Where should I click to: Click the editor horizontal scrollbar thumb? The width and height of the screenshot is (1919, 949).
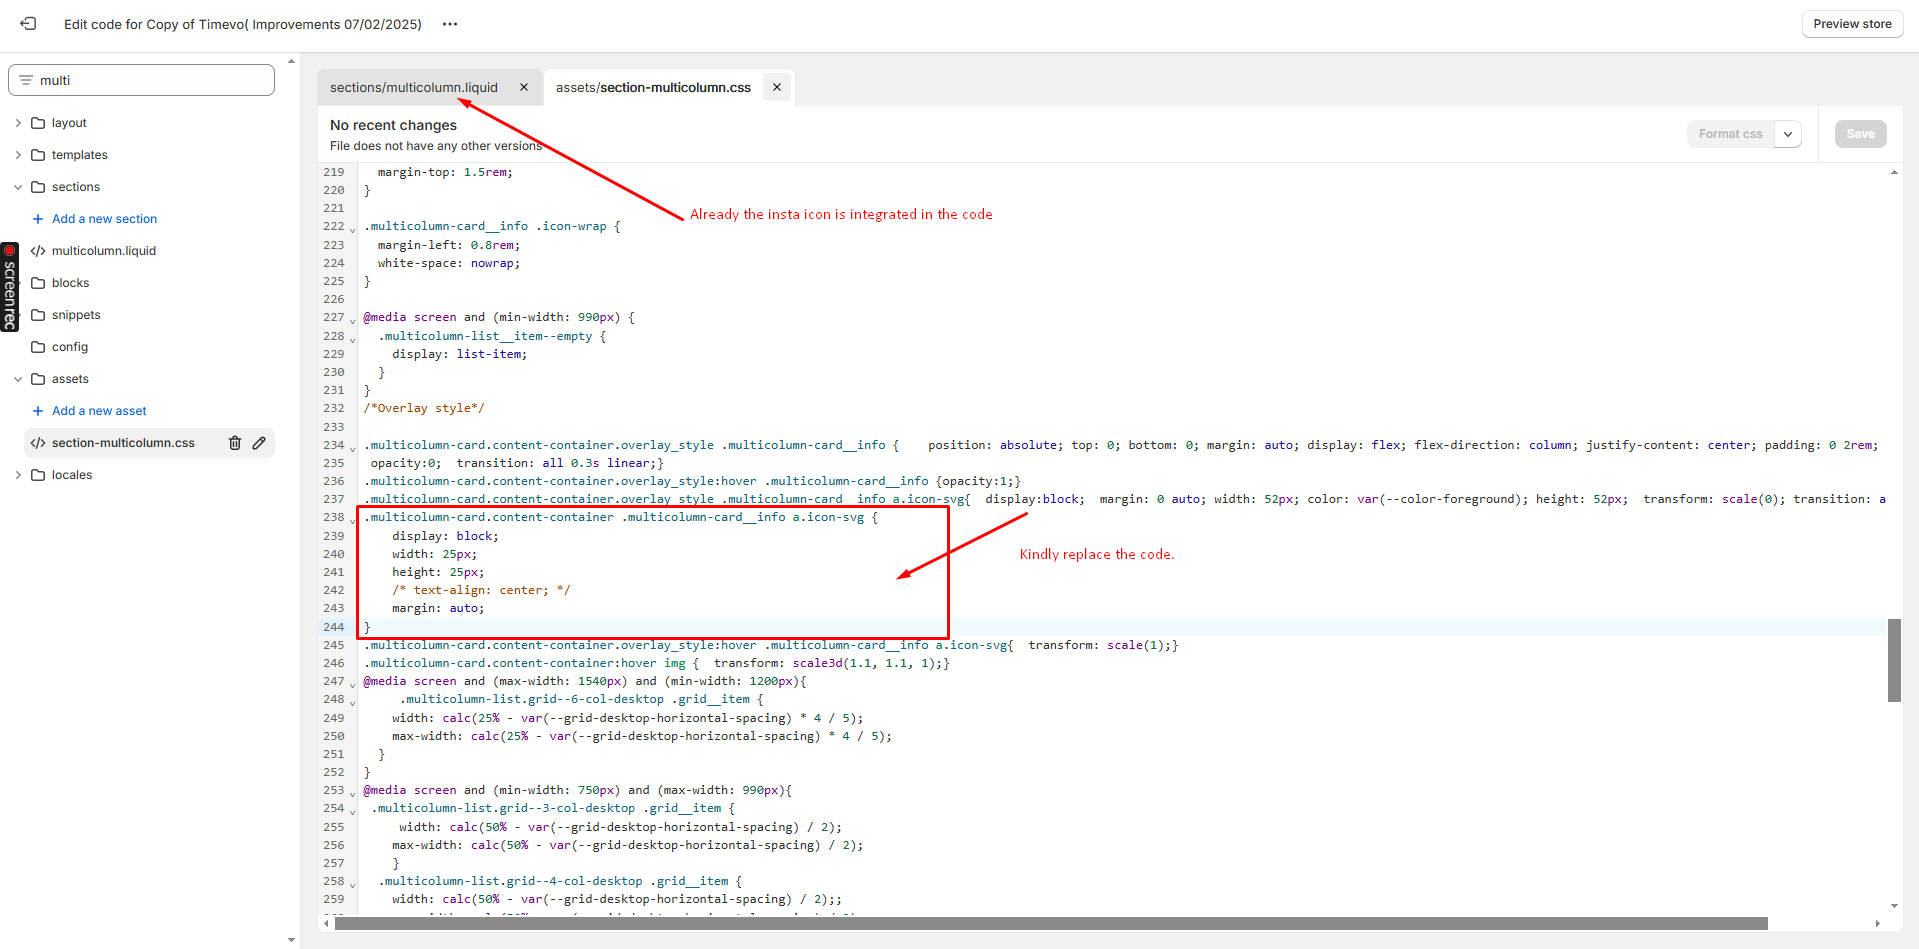pyautogui.click(x=1051, y=923)
